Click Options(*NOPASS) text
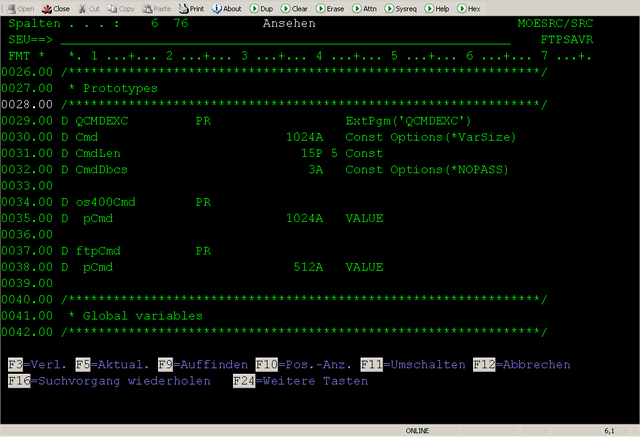The width and height of the screenshot is (640, 437). pos(449,170)
